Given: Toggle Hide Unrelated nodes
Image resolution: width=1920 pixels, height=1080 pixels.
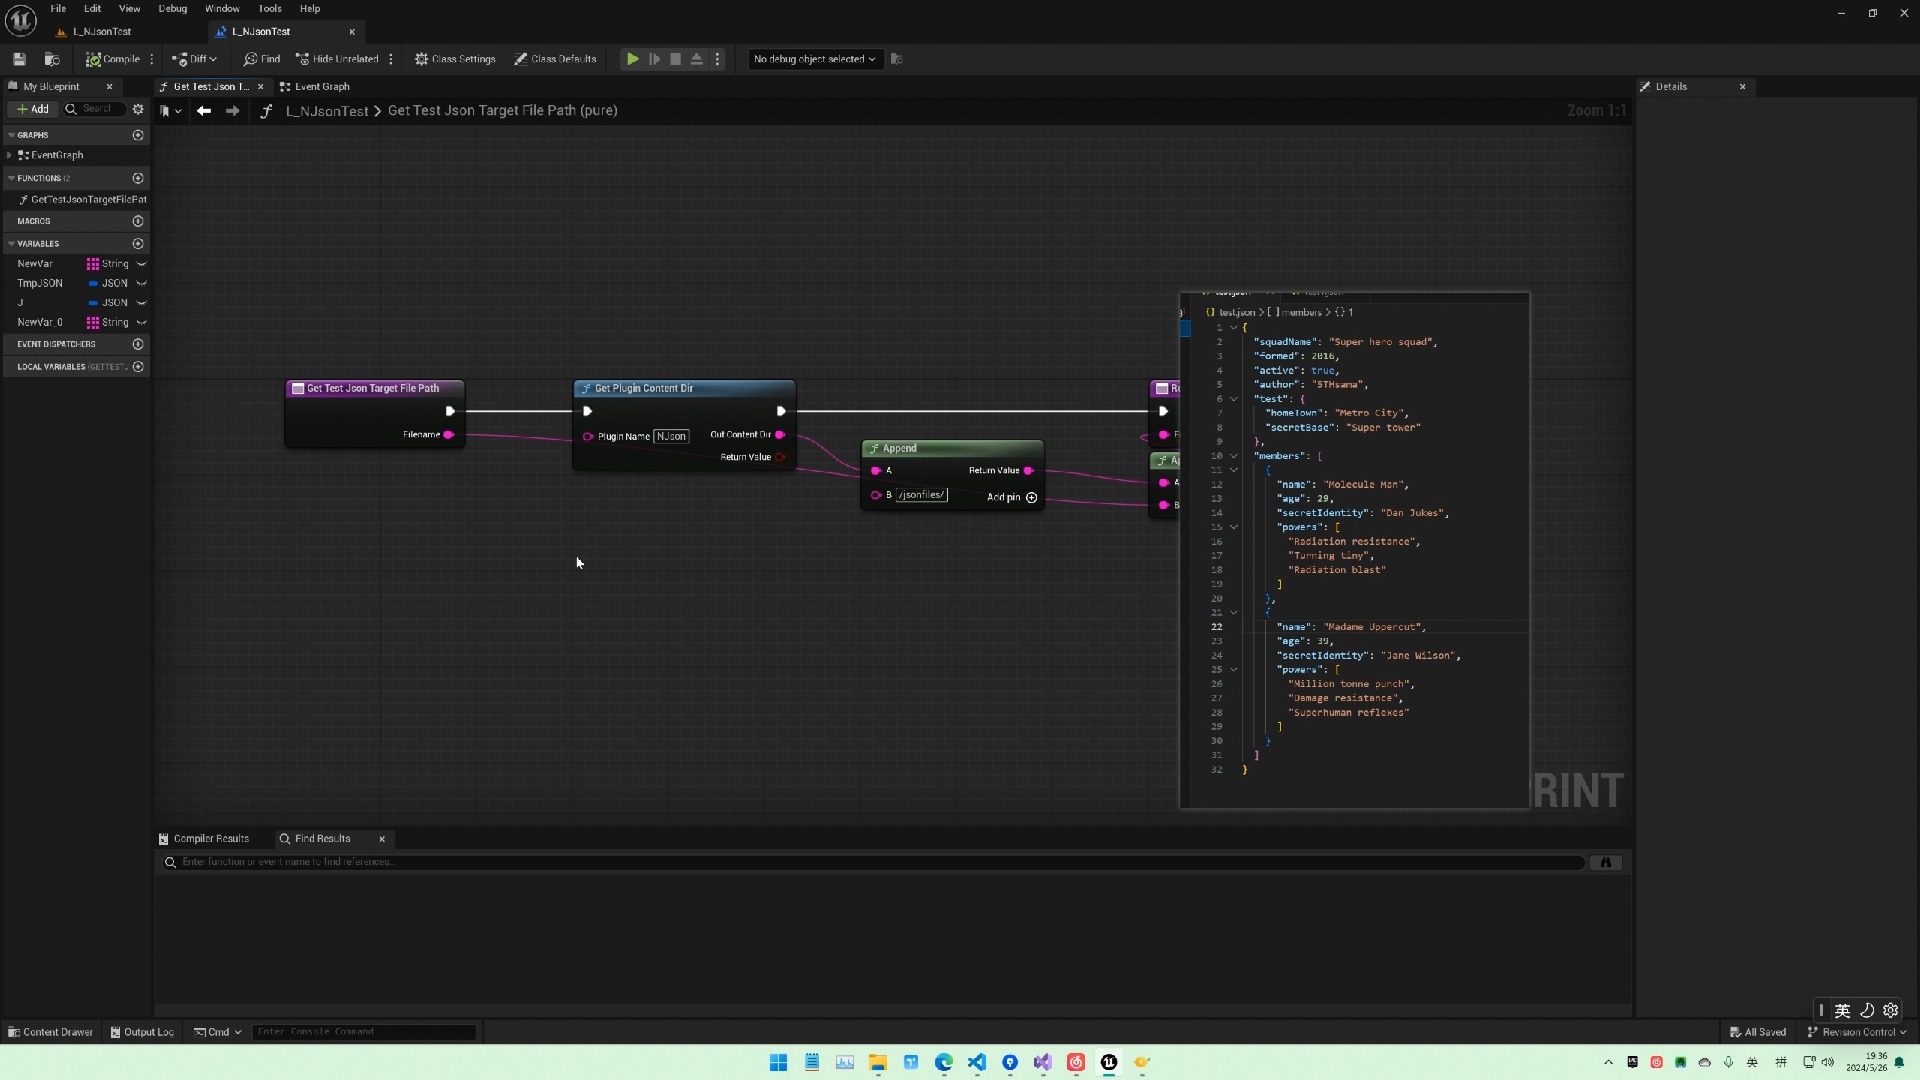Looking at the screenshot, I should (x=337, y=59).
